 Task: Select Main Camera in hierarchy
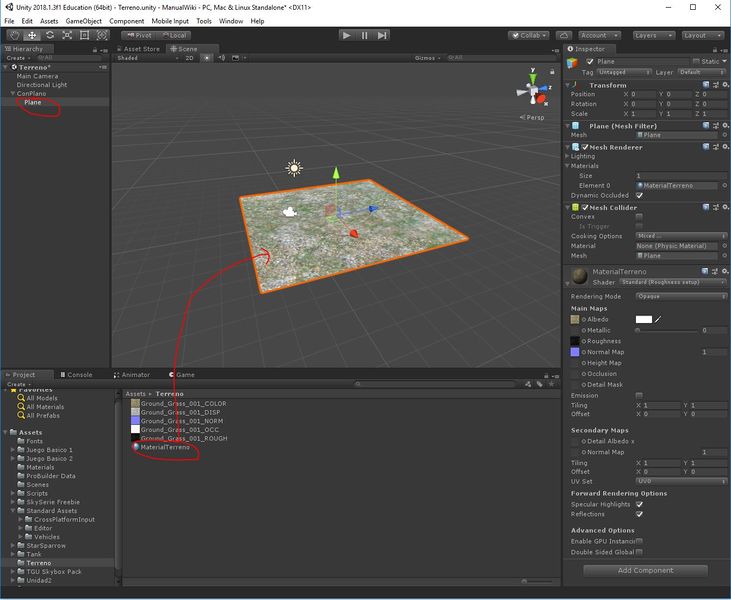pos(37,76)
